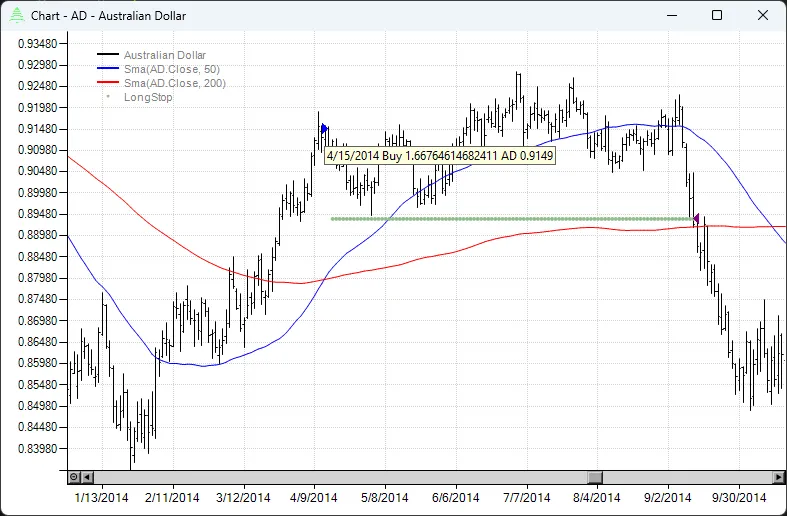
Task: Click the circular zoom reset icon beside scrollbar
Action: pos(74,477)
